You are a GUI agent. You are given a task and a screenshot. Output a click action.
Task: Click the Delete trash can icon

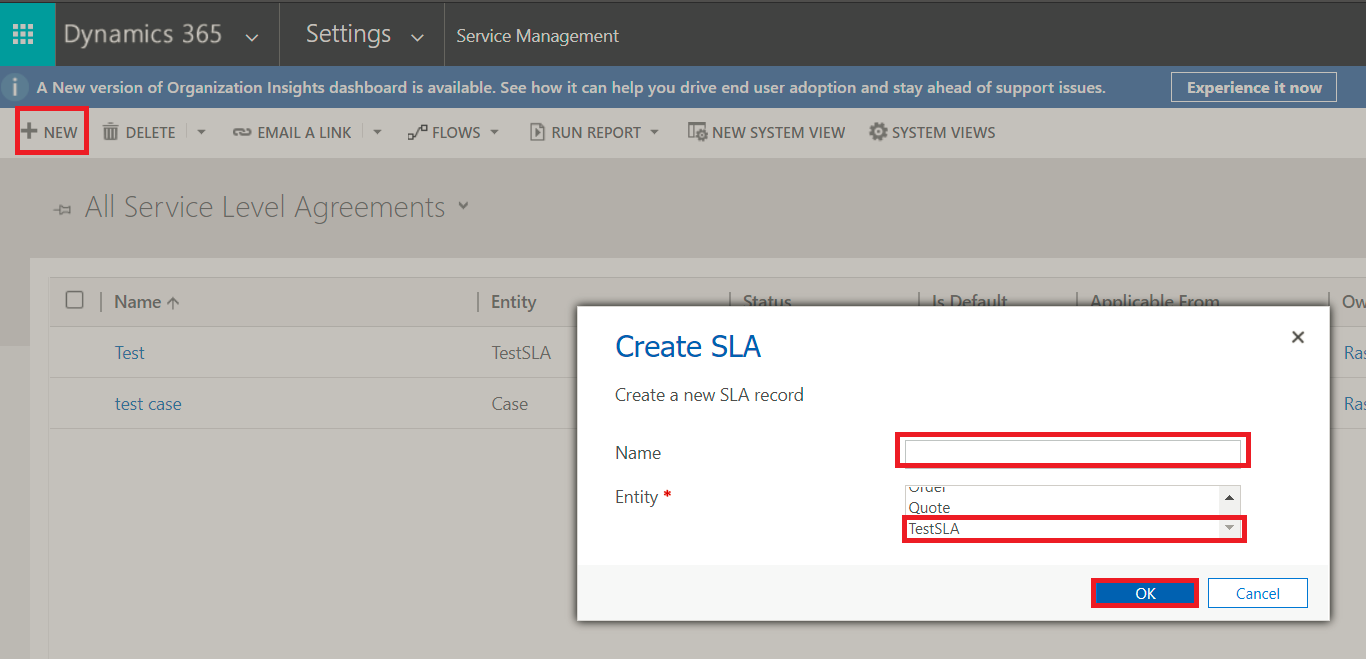[113, 131]
